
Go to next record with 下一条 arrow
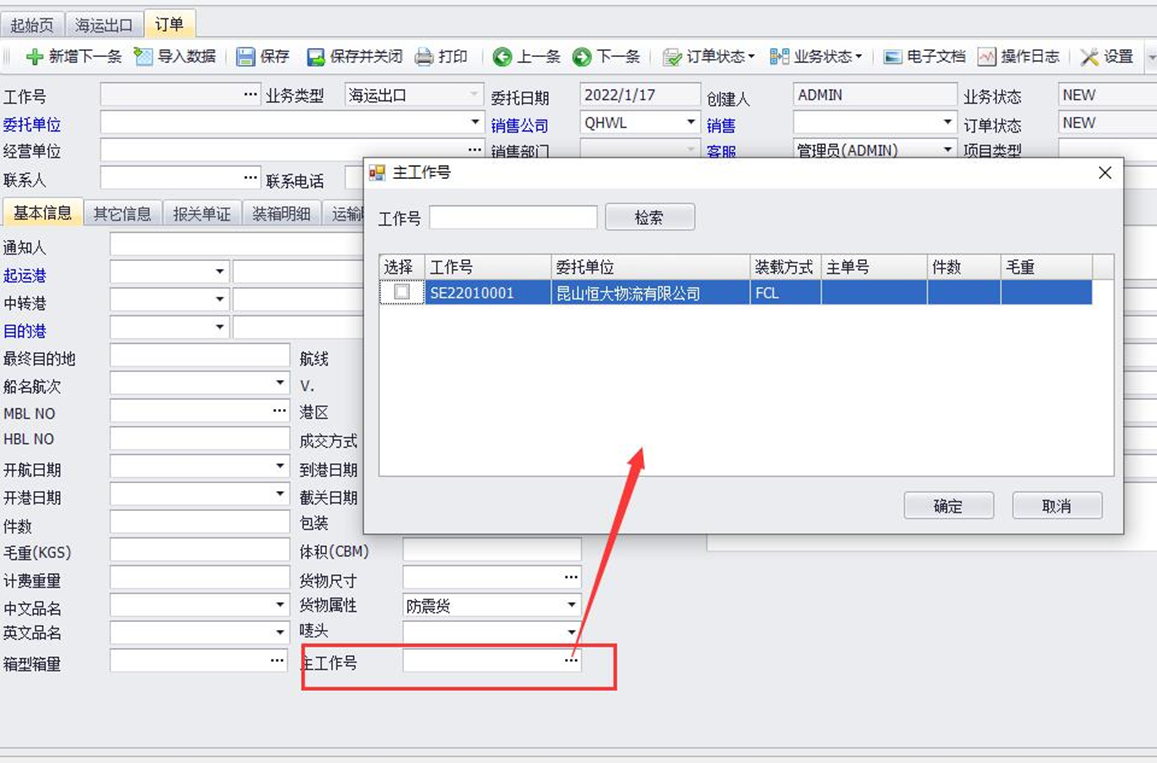[x=581, y=57]
